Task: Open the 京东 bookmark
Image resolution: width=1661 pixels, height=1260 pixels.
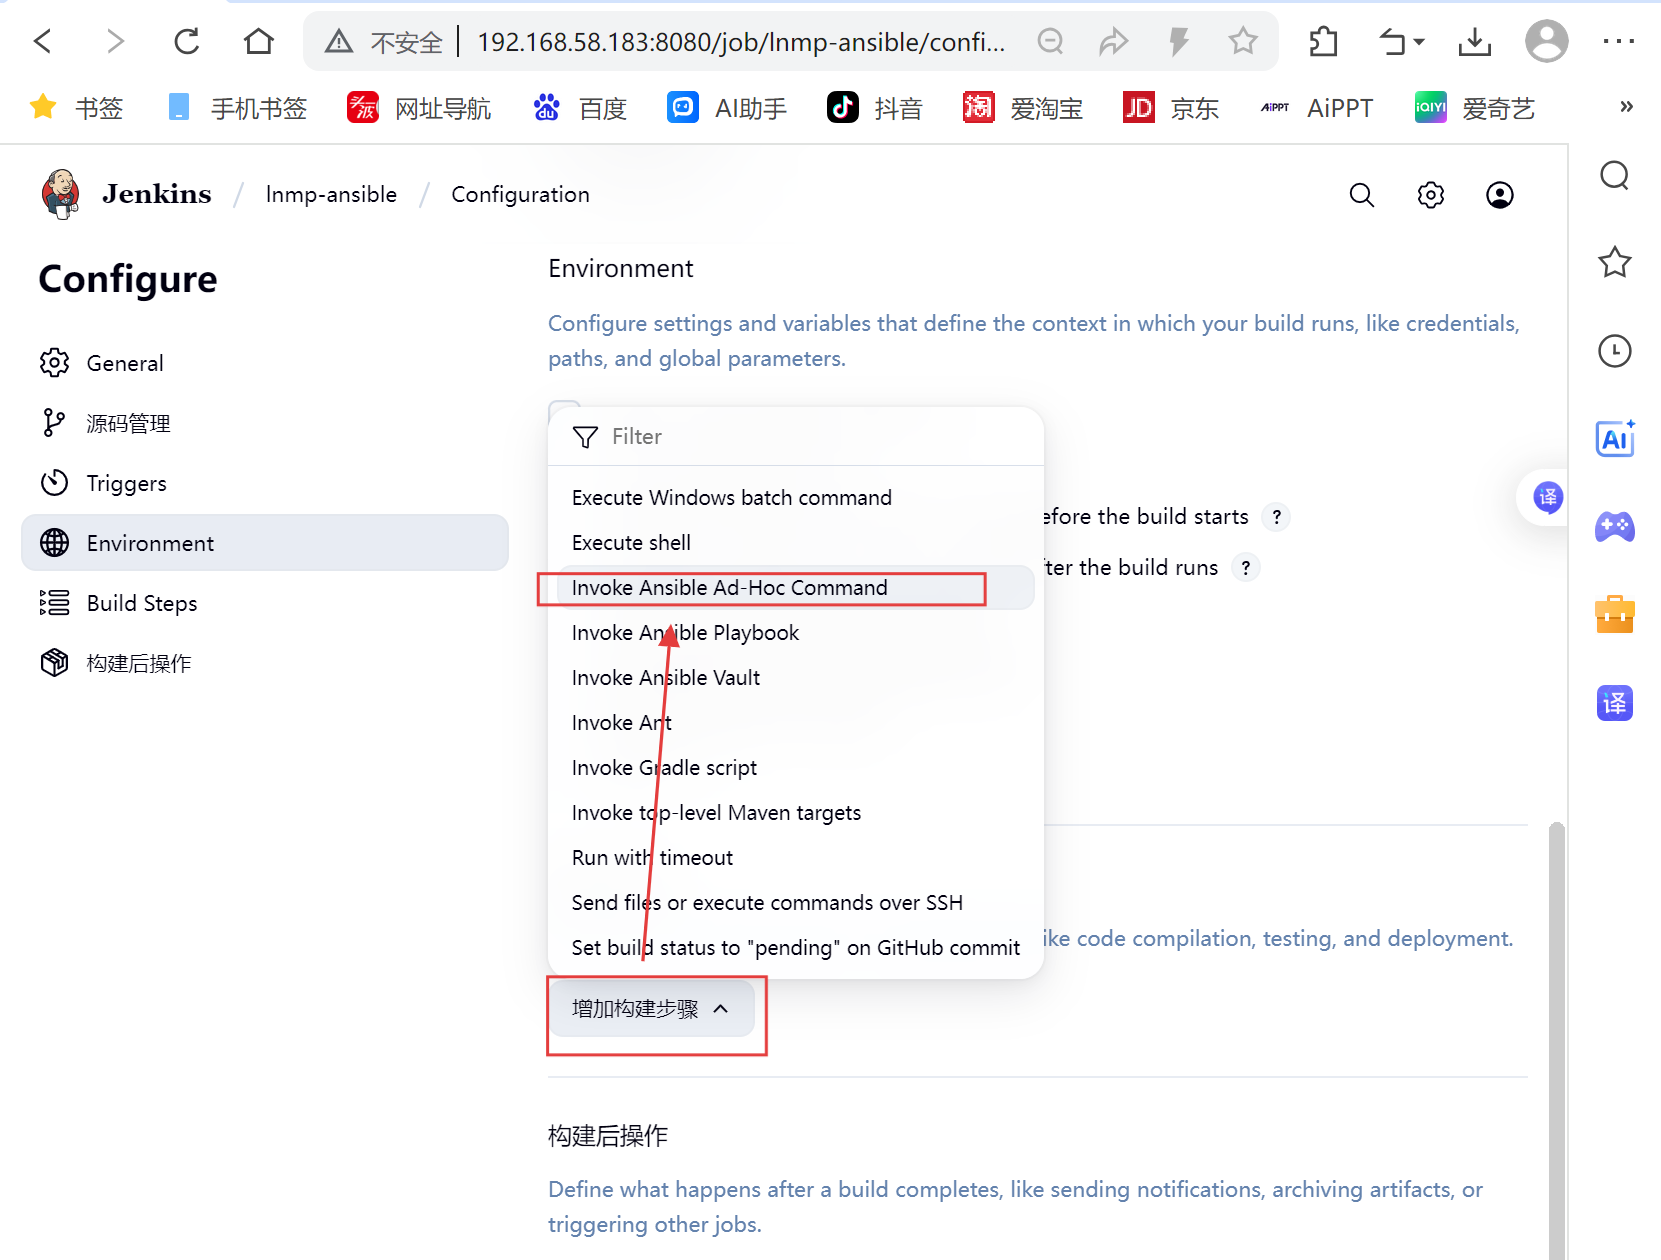Action: point(1171,108)
